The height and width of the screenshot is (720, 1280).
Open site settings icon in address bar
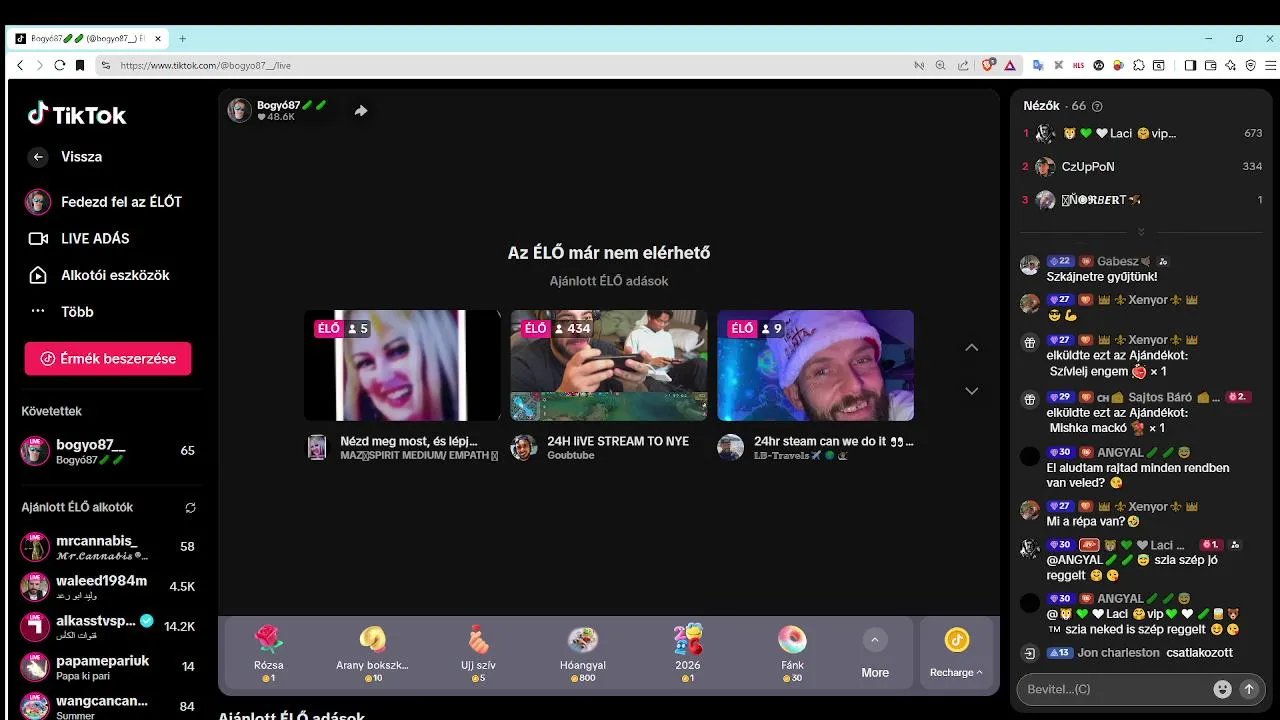[x=105, y=65]
